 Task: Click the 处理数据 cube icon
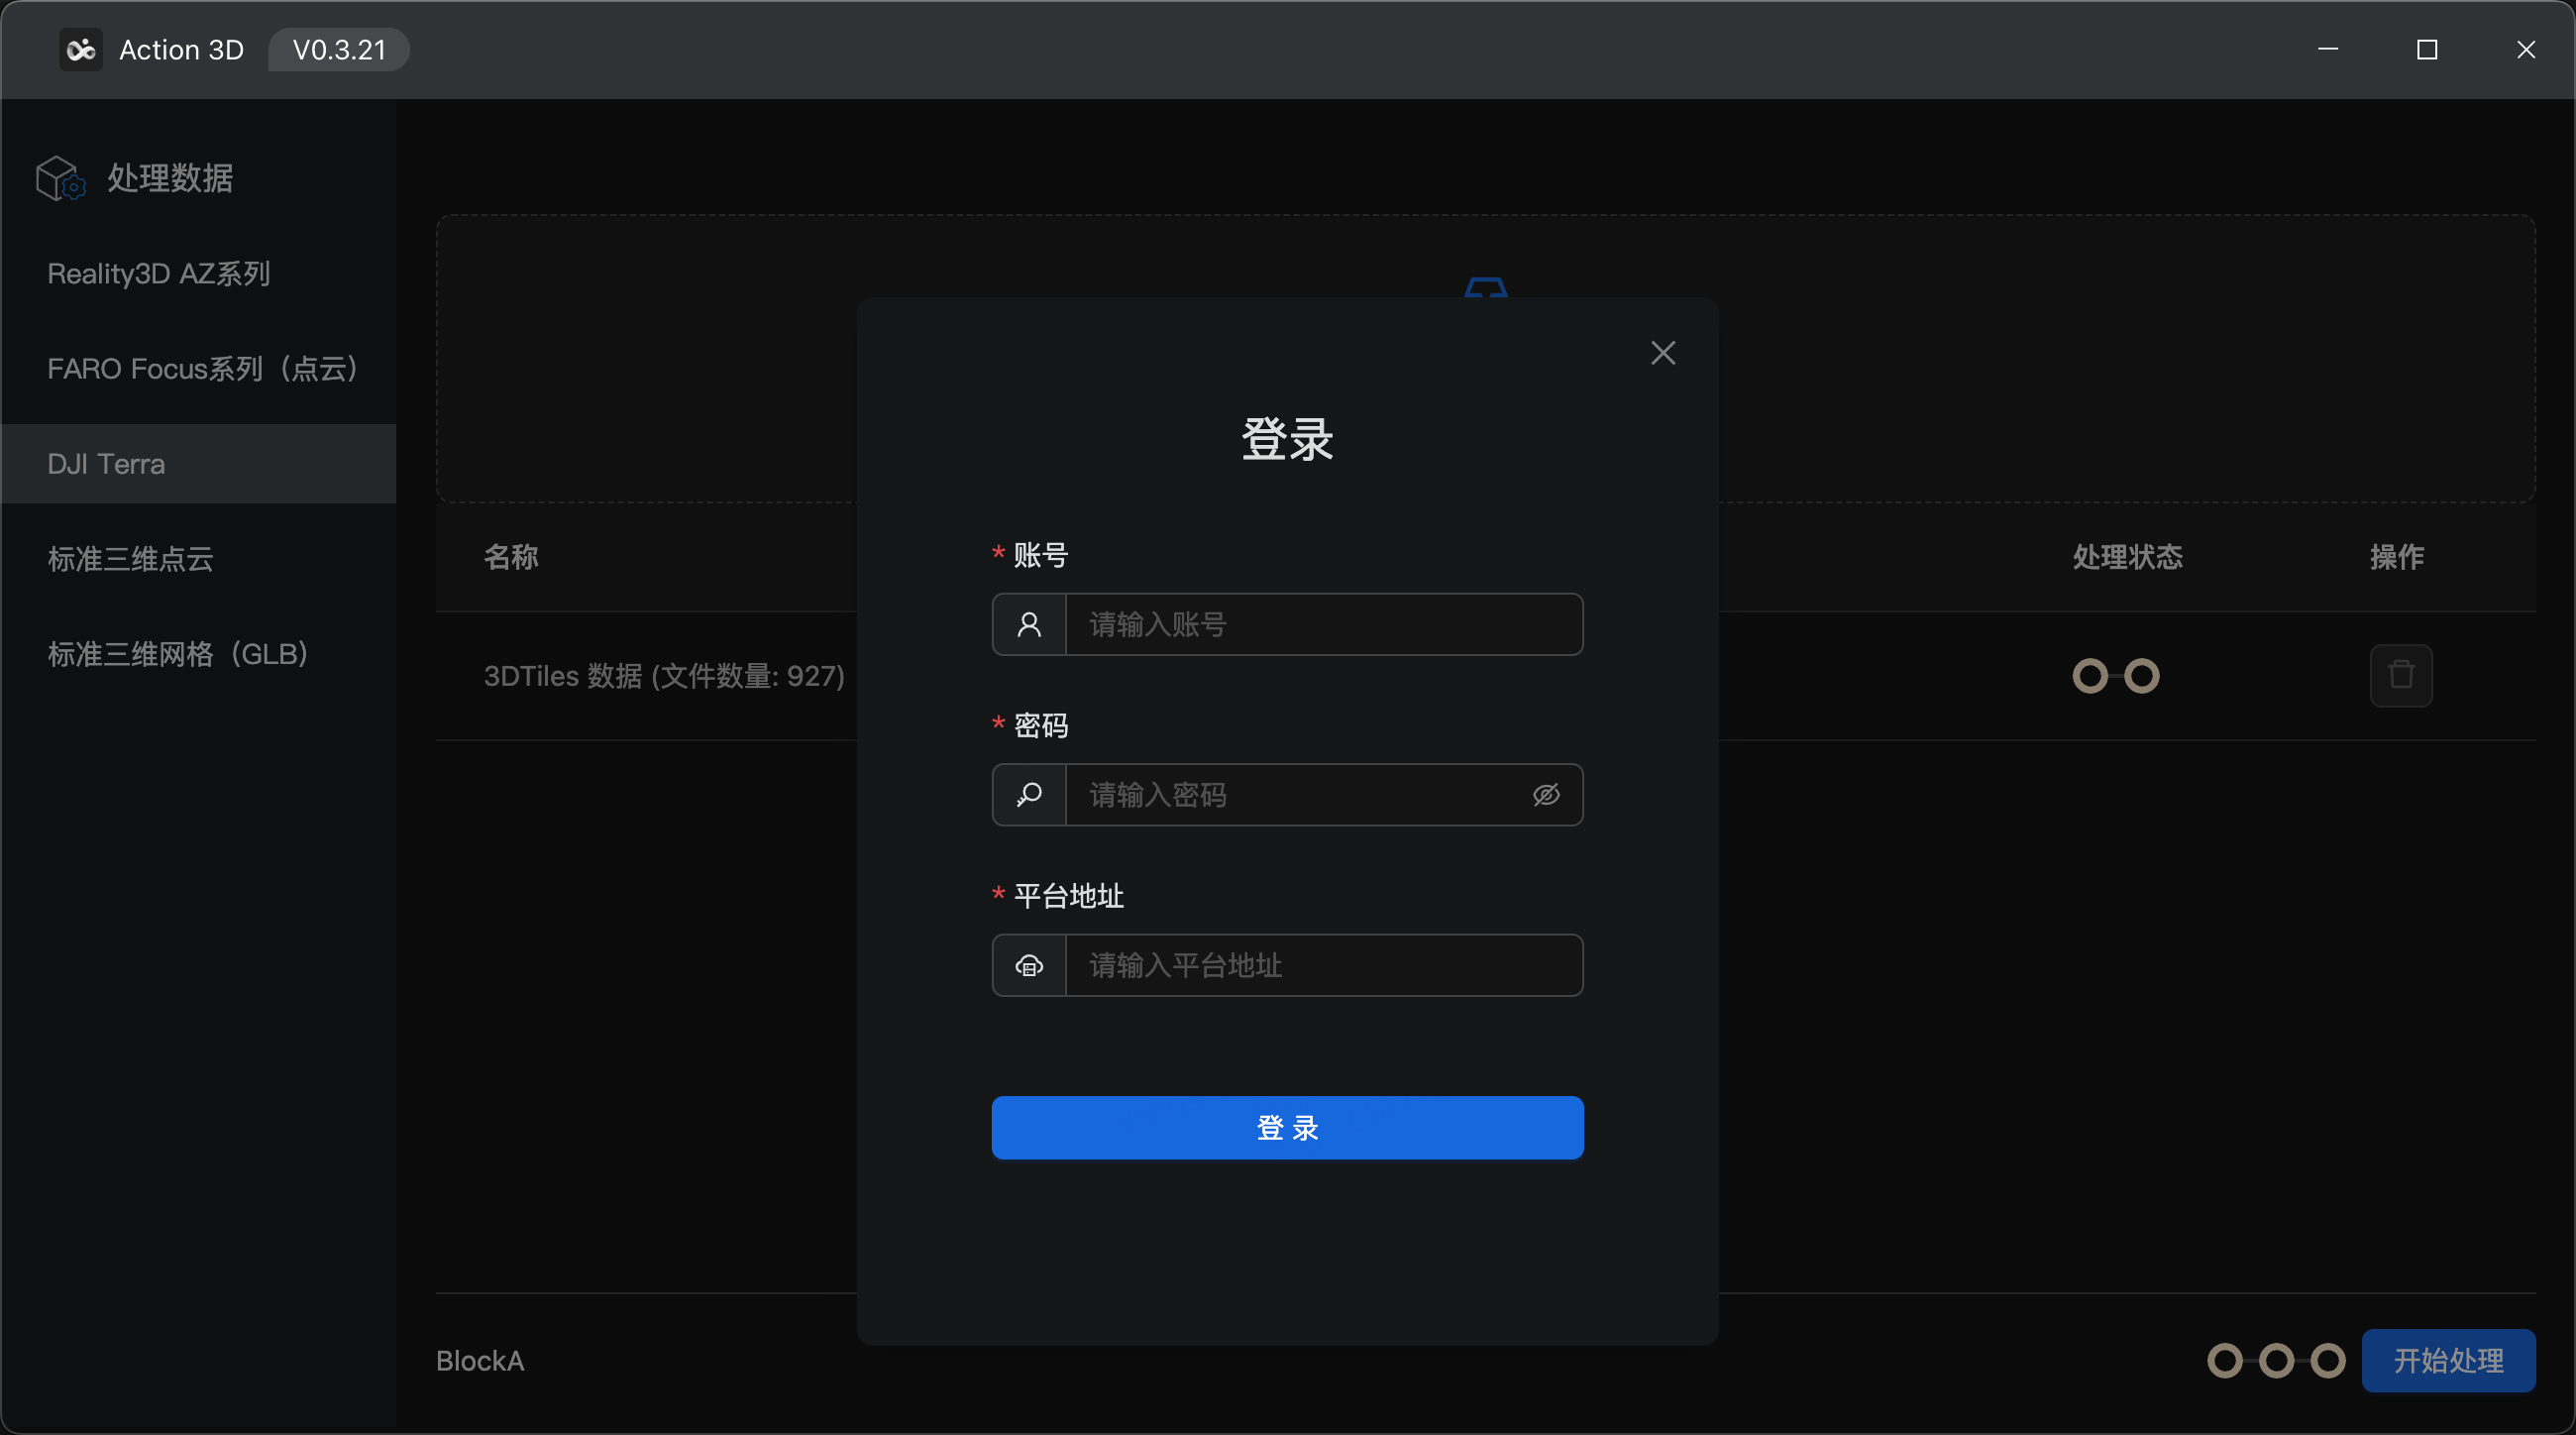click(60, 178)
